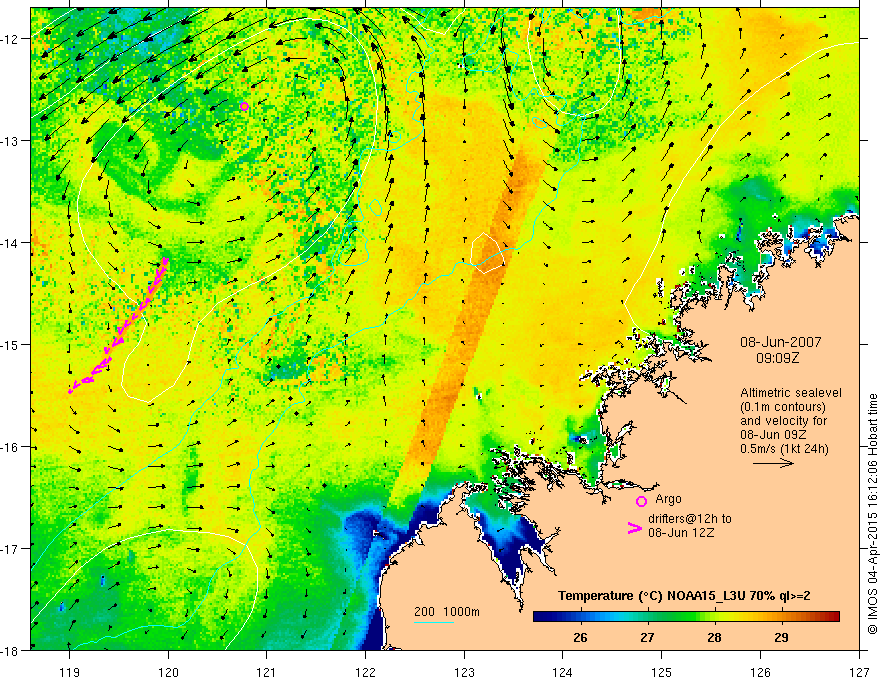Click the magenta drifter track trail
This screenshot has width=880, height=680.
point(118,325)
